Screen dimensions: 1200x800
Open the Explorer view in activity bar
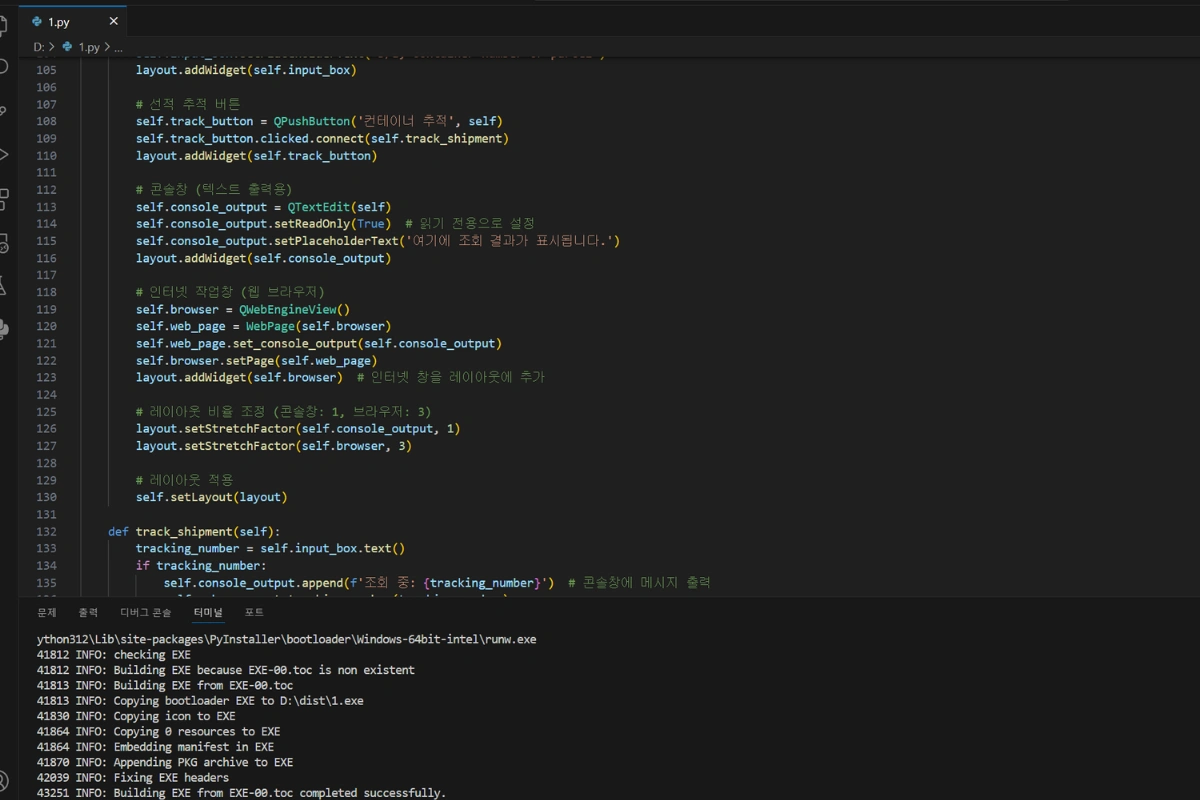coord(3,25)
